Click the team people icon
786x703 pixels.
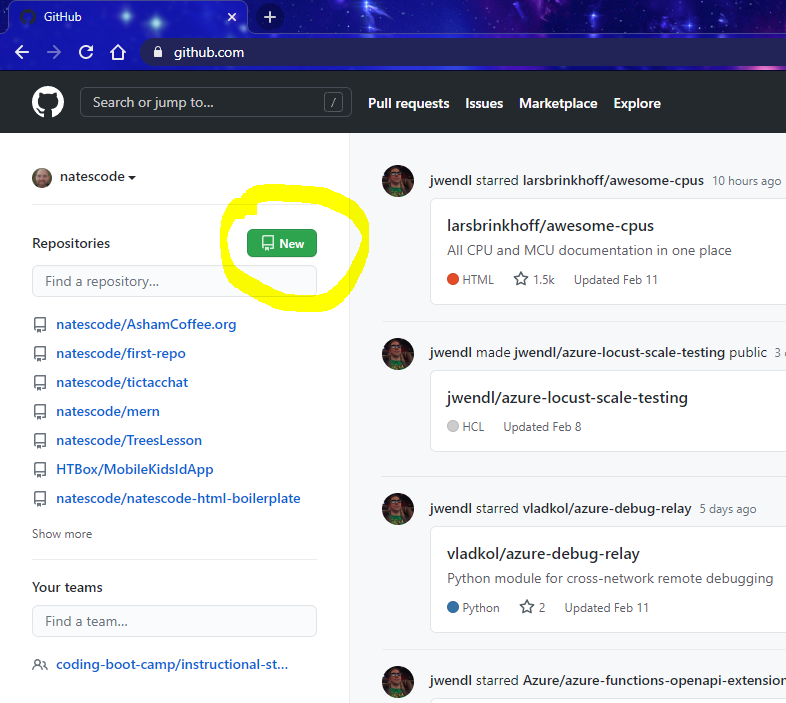click(x=40, y=665)
